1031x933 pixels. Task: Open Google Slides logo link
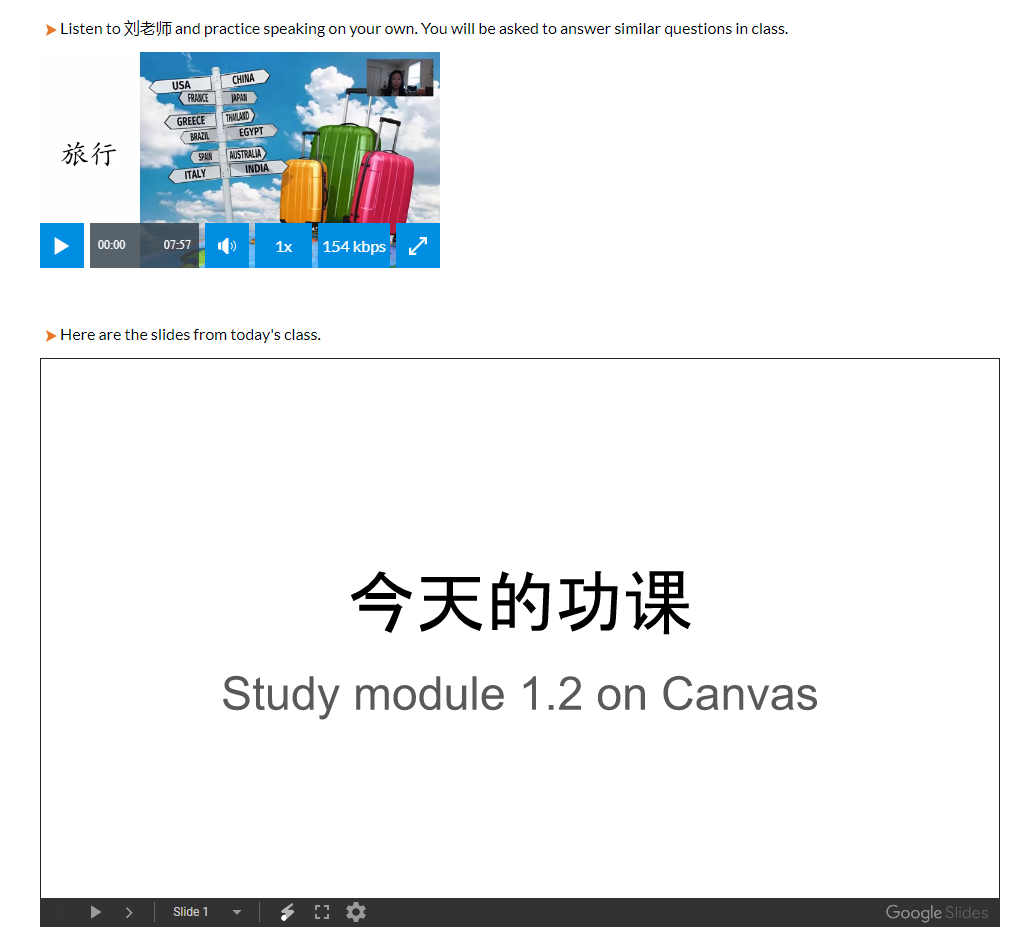936,913
